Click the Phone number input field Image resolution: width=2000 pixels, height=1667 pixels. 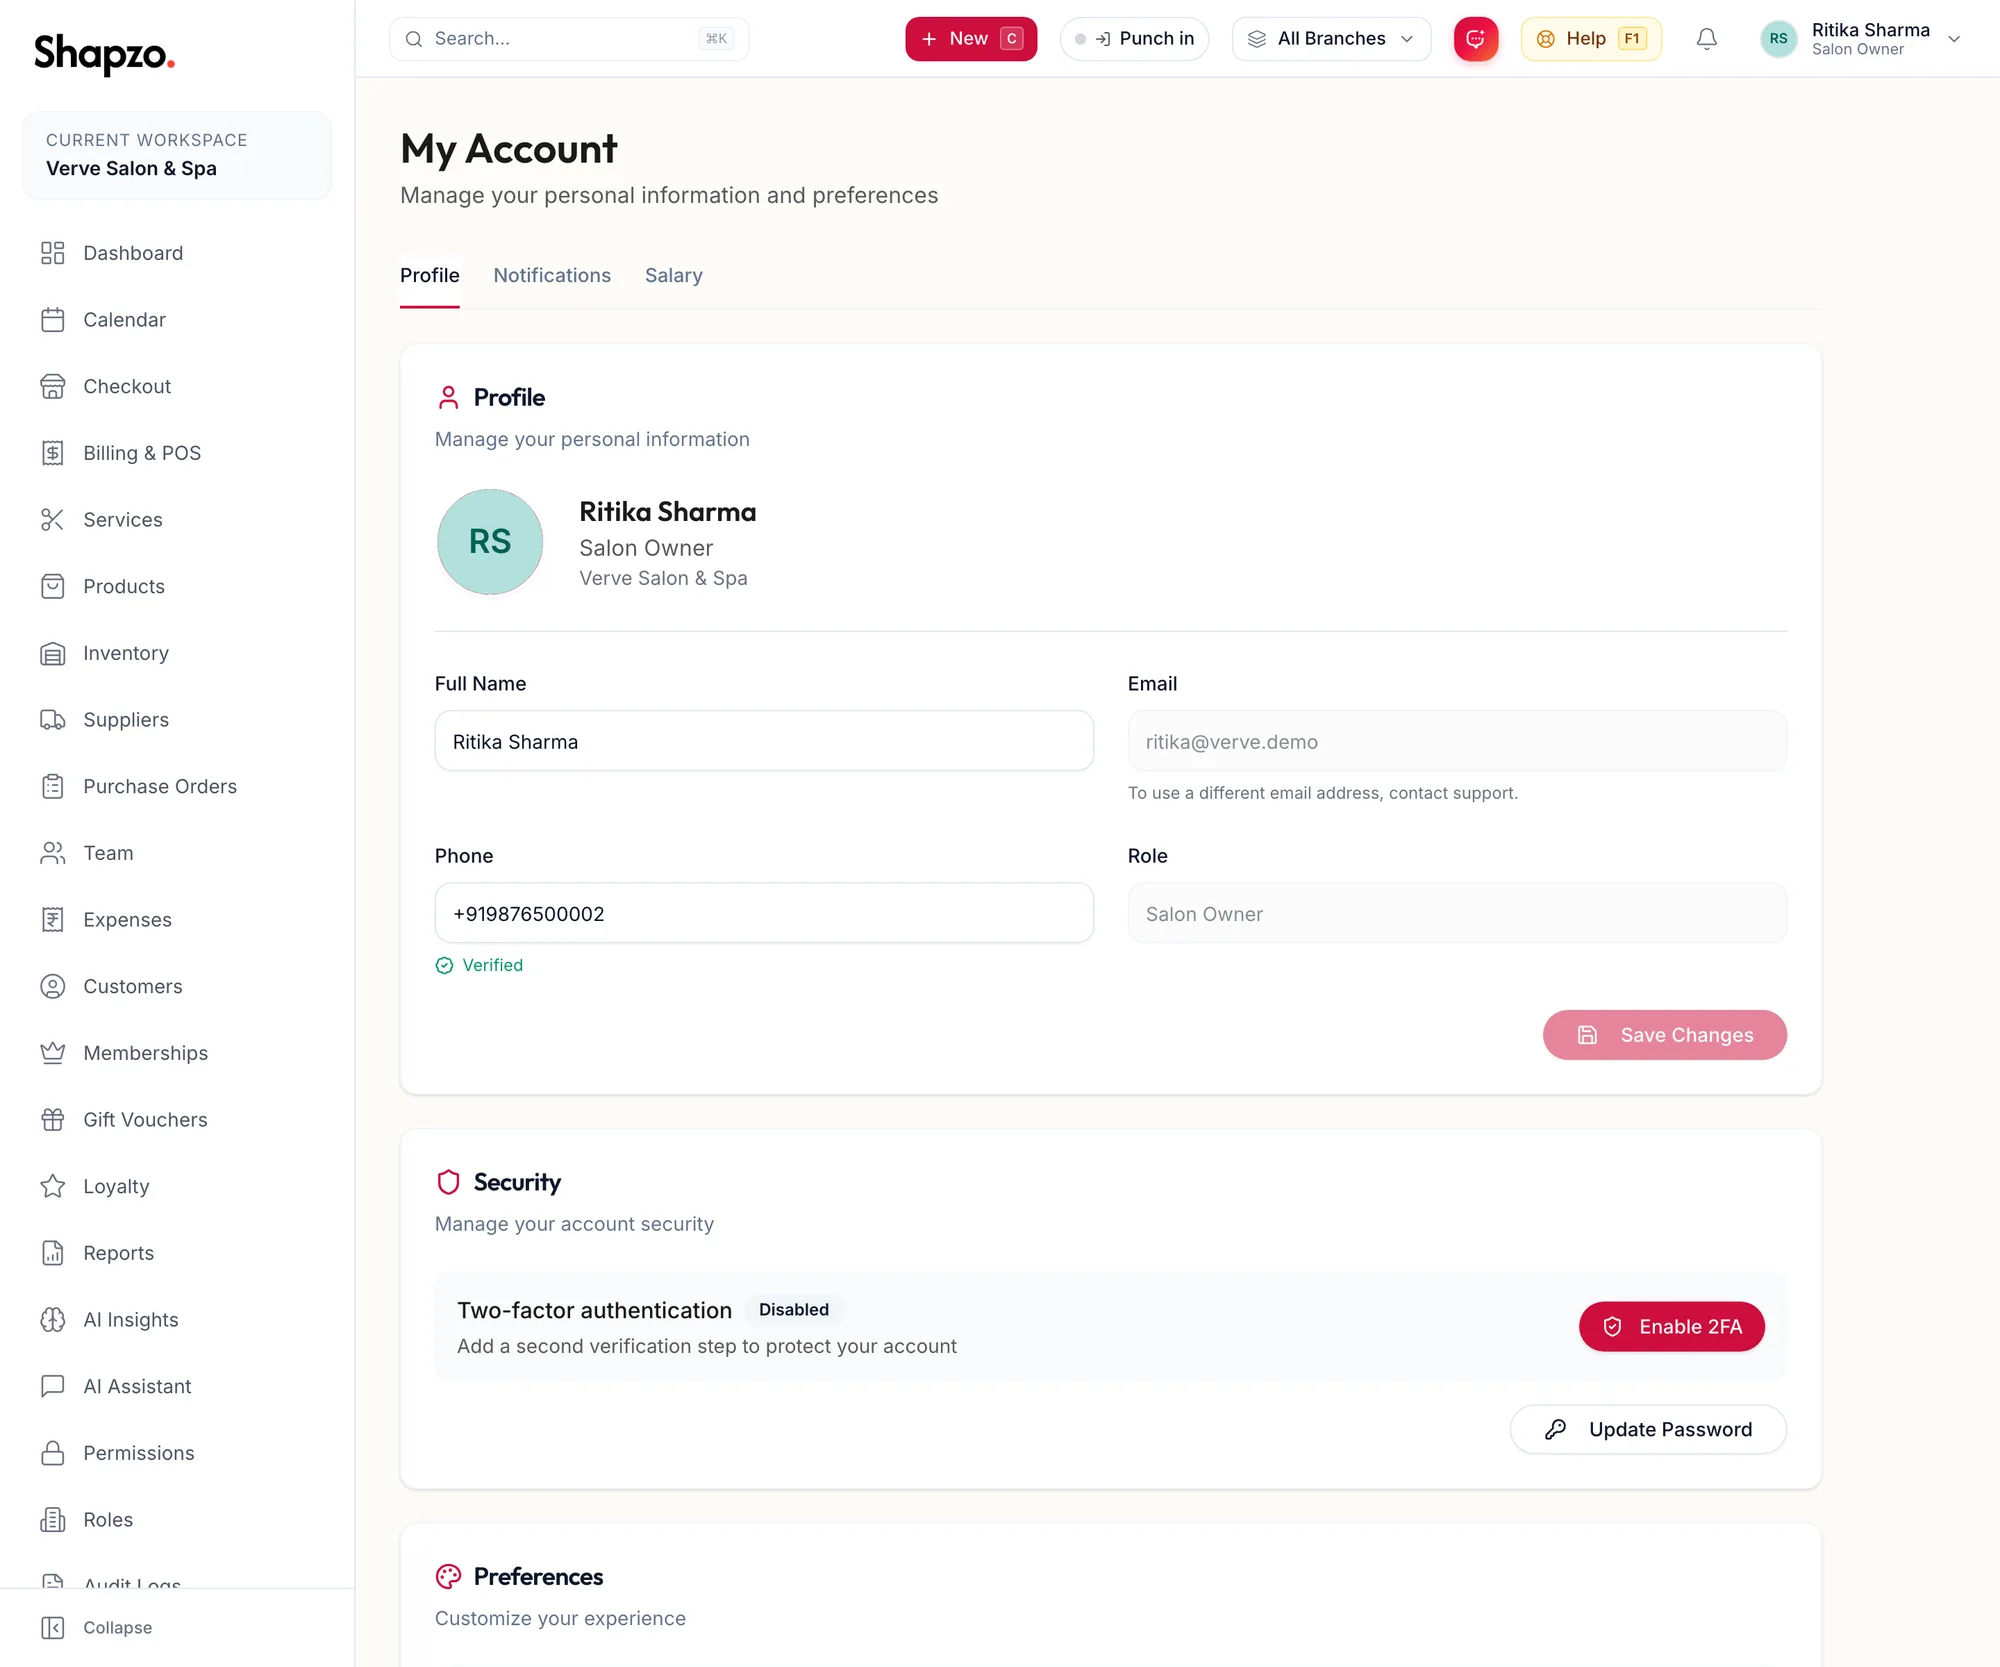point(764,913)
